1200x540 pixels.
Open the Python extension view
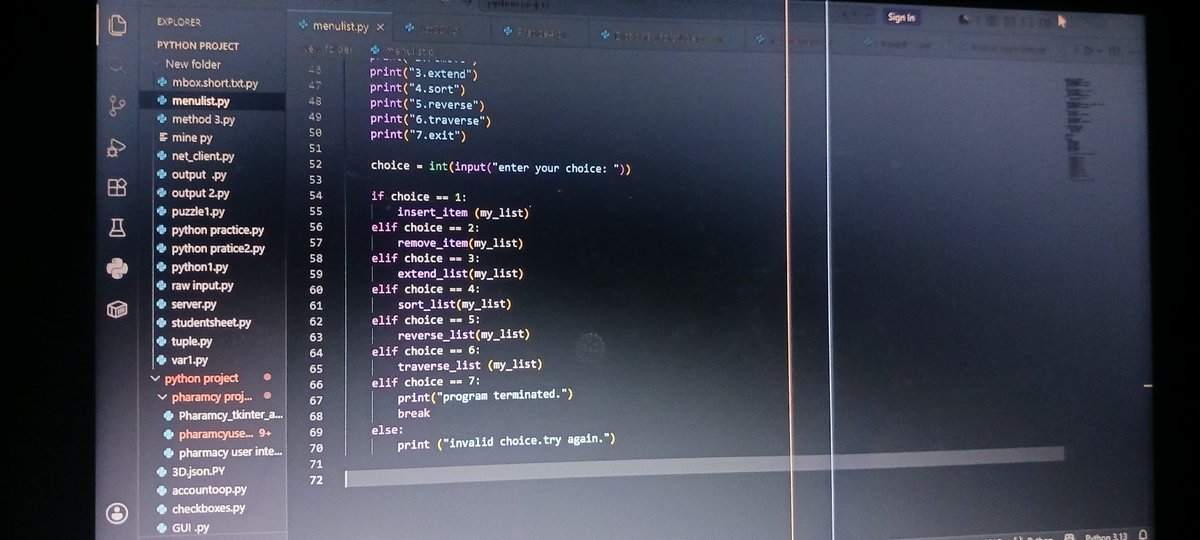[x=117, y=269]
